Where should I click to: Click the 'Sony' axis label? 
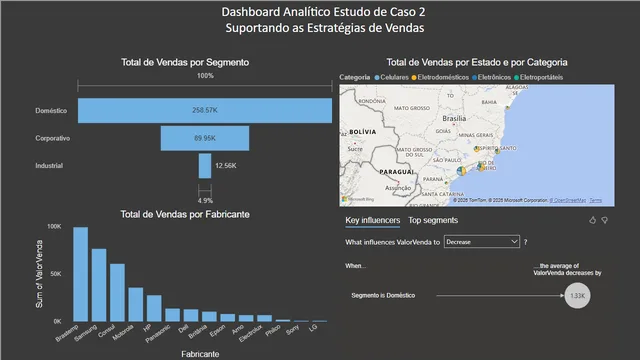click(292, 330)
